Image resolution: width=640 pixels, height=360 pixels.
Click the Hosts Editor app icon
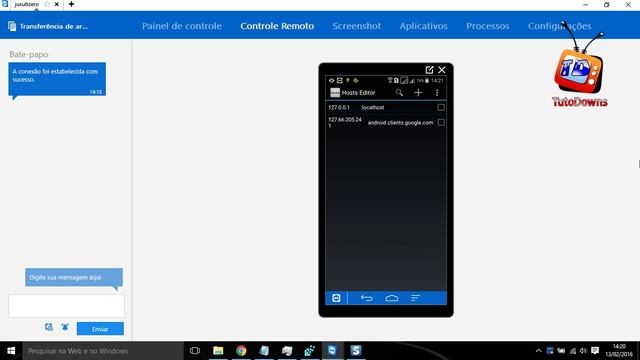coord(335,93)
